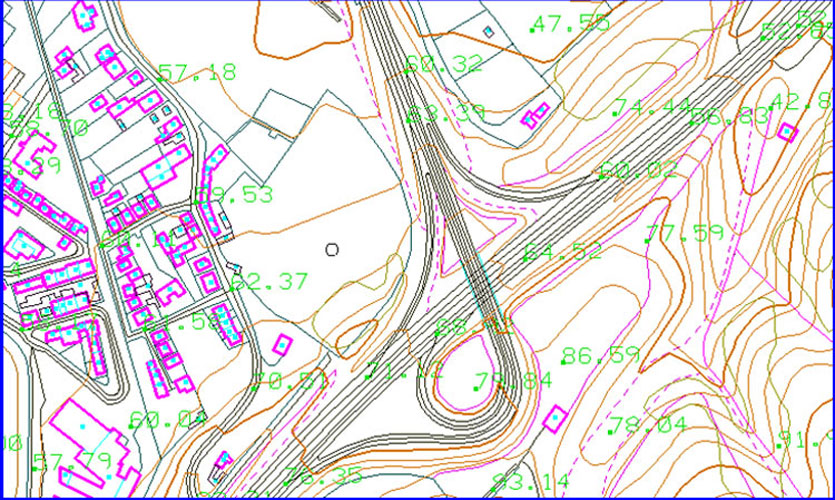Pick the 74.44 elevation label
The image size is (835, 500).
[654, 107]
